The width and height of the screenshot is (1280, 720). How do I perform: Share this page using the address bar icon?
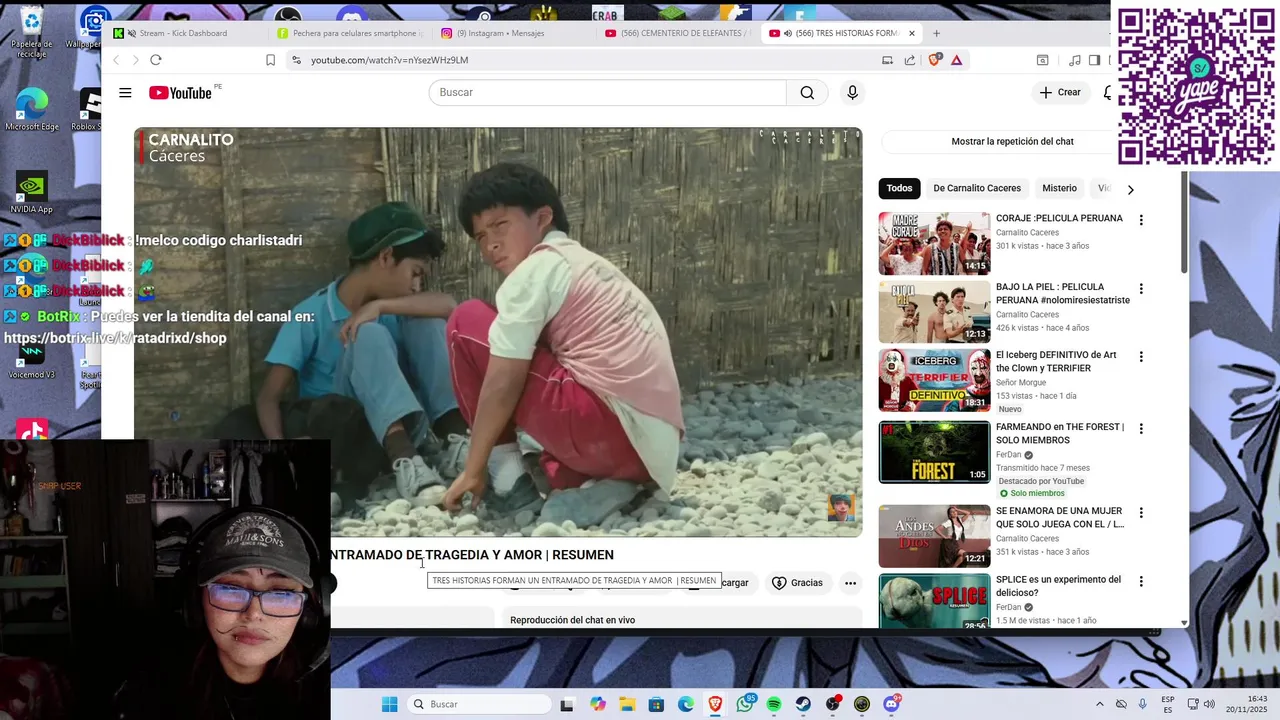[909, 60]
